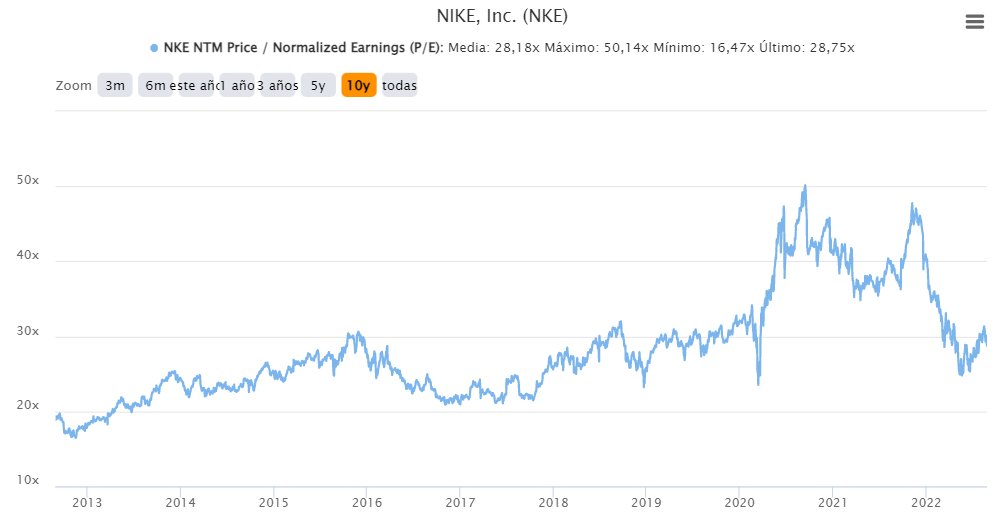Set zoom range to 5y
Screen dimensions: 996x532
(x=318, y=85)
